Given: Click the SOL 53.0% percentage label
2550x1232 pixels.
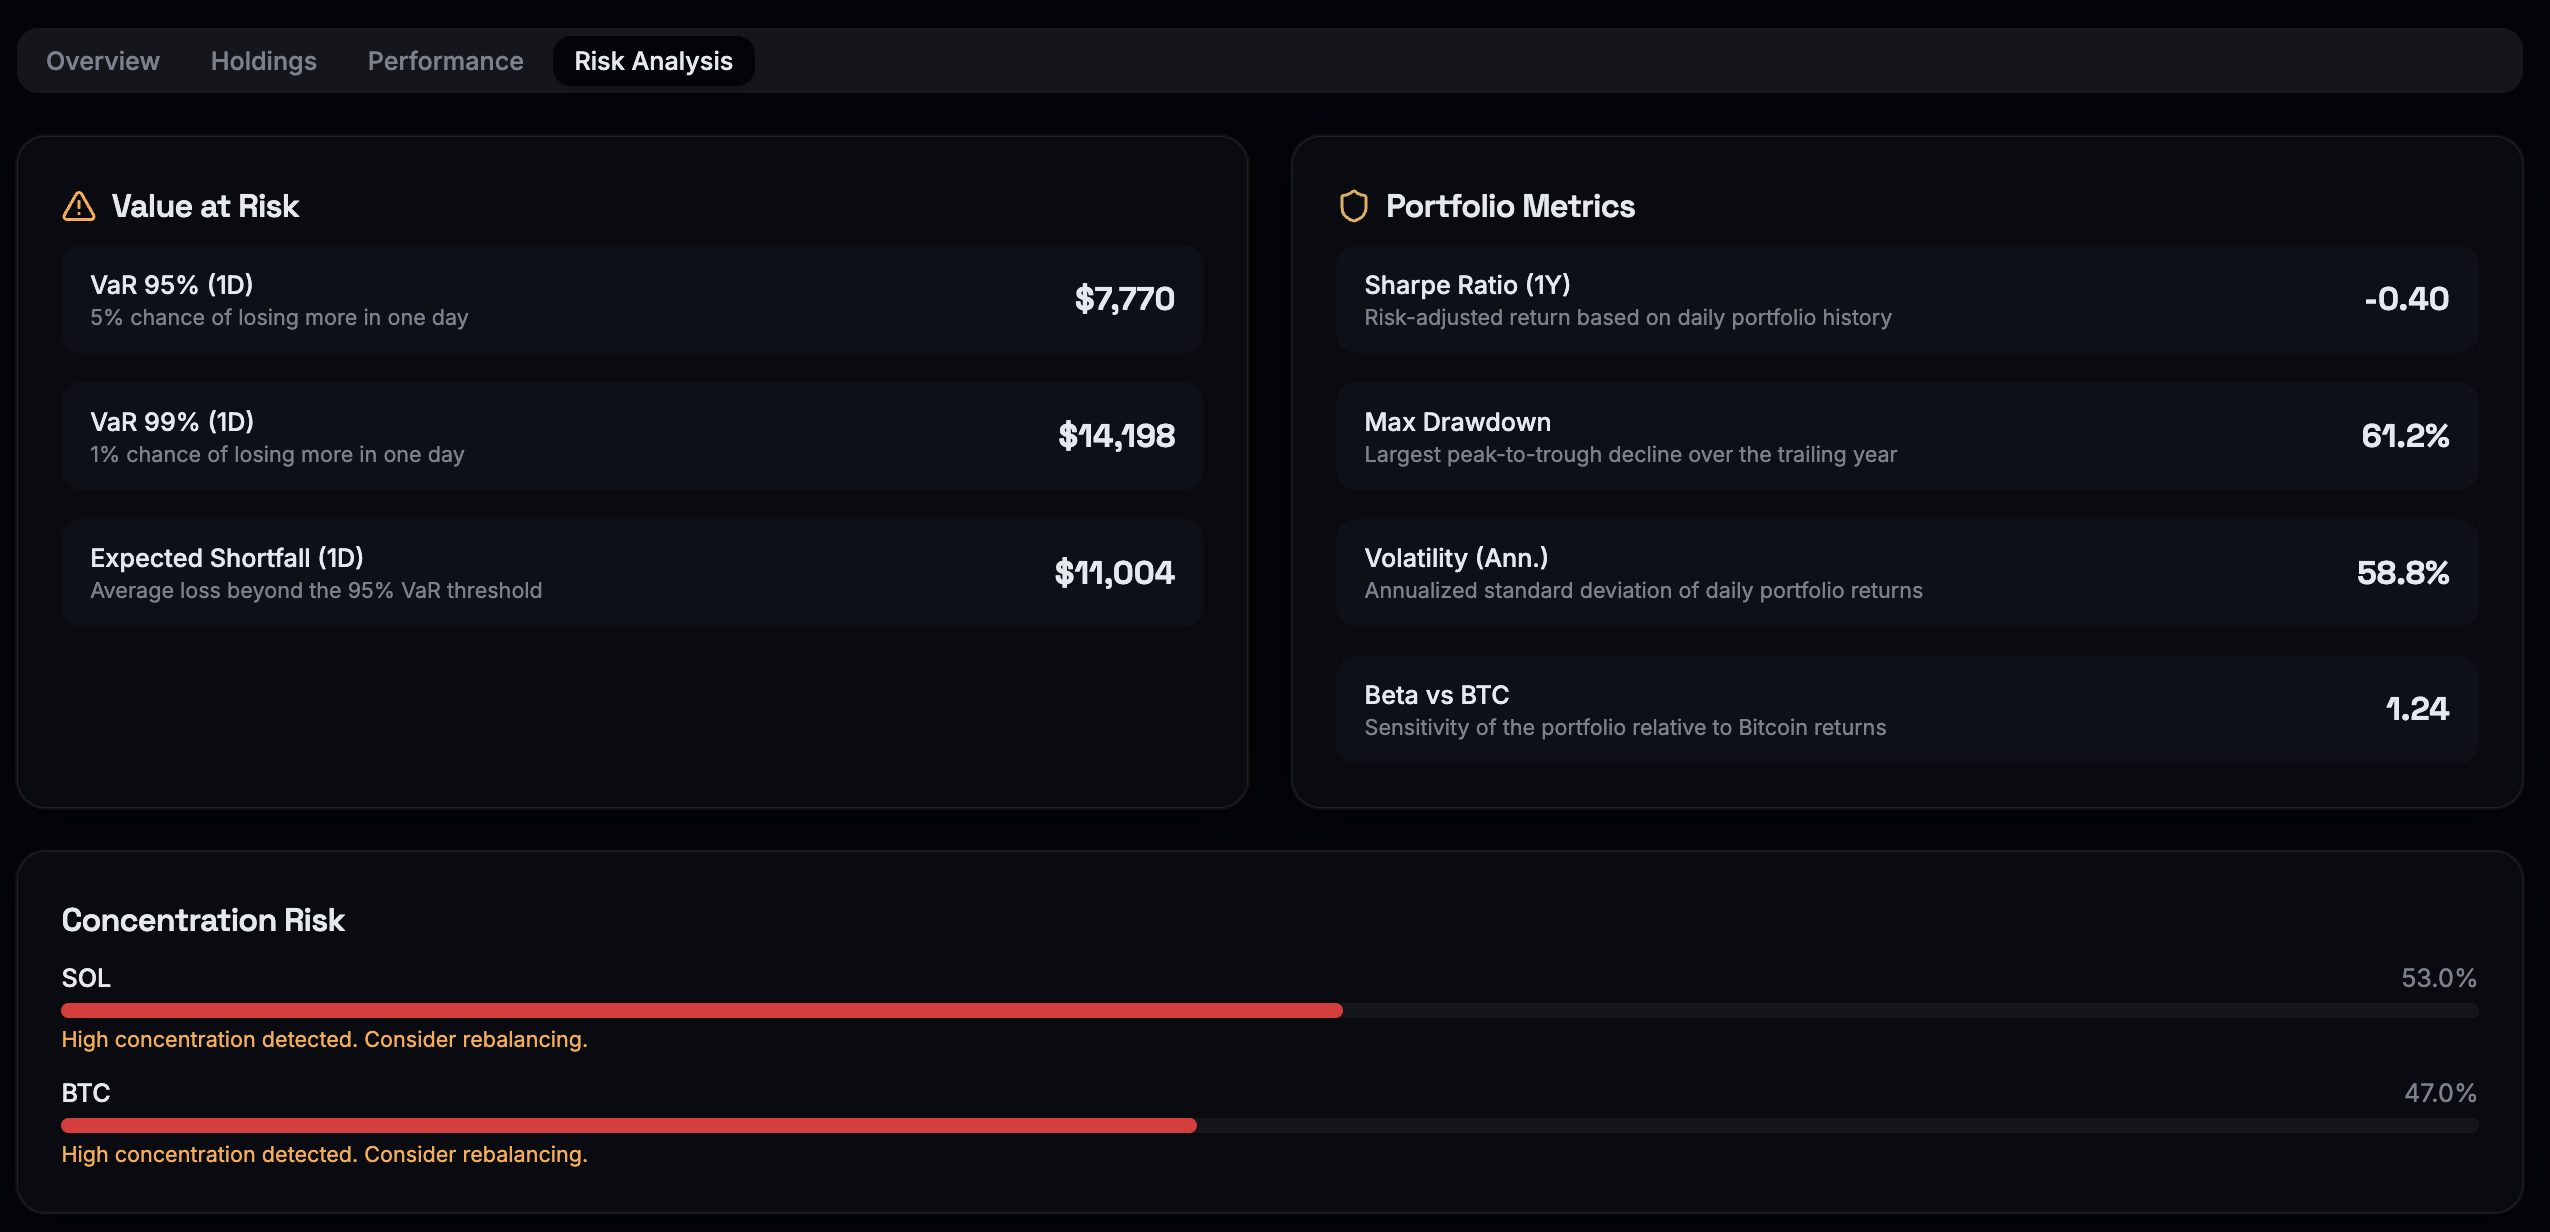Looking at the screenshot, I should (2438, 978).
